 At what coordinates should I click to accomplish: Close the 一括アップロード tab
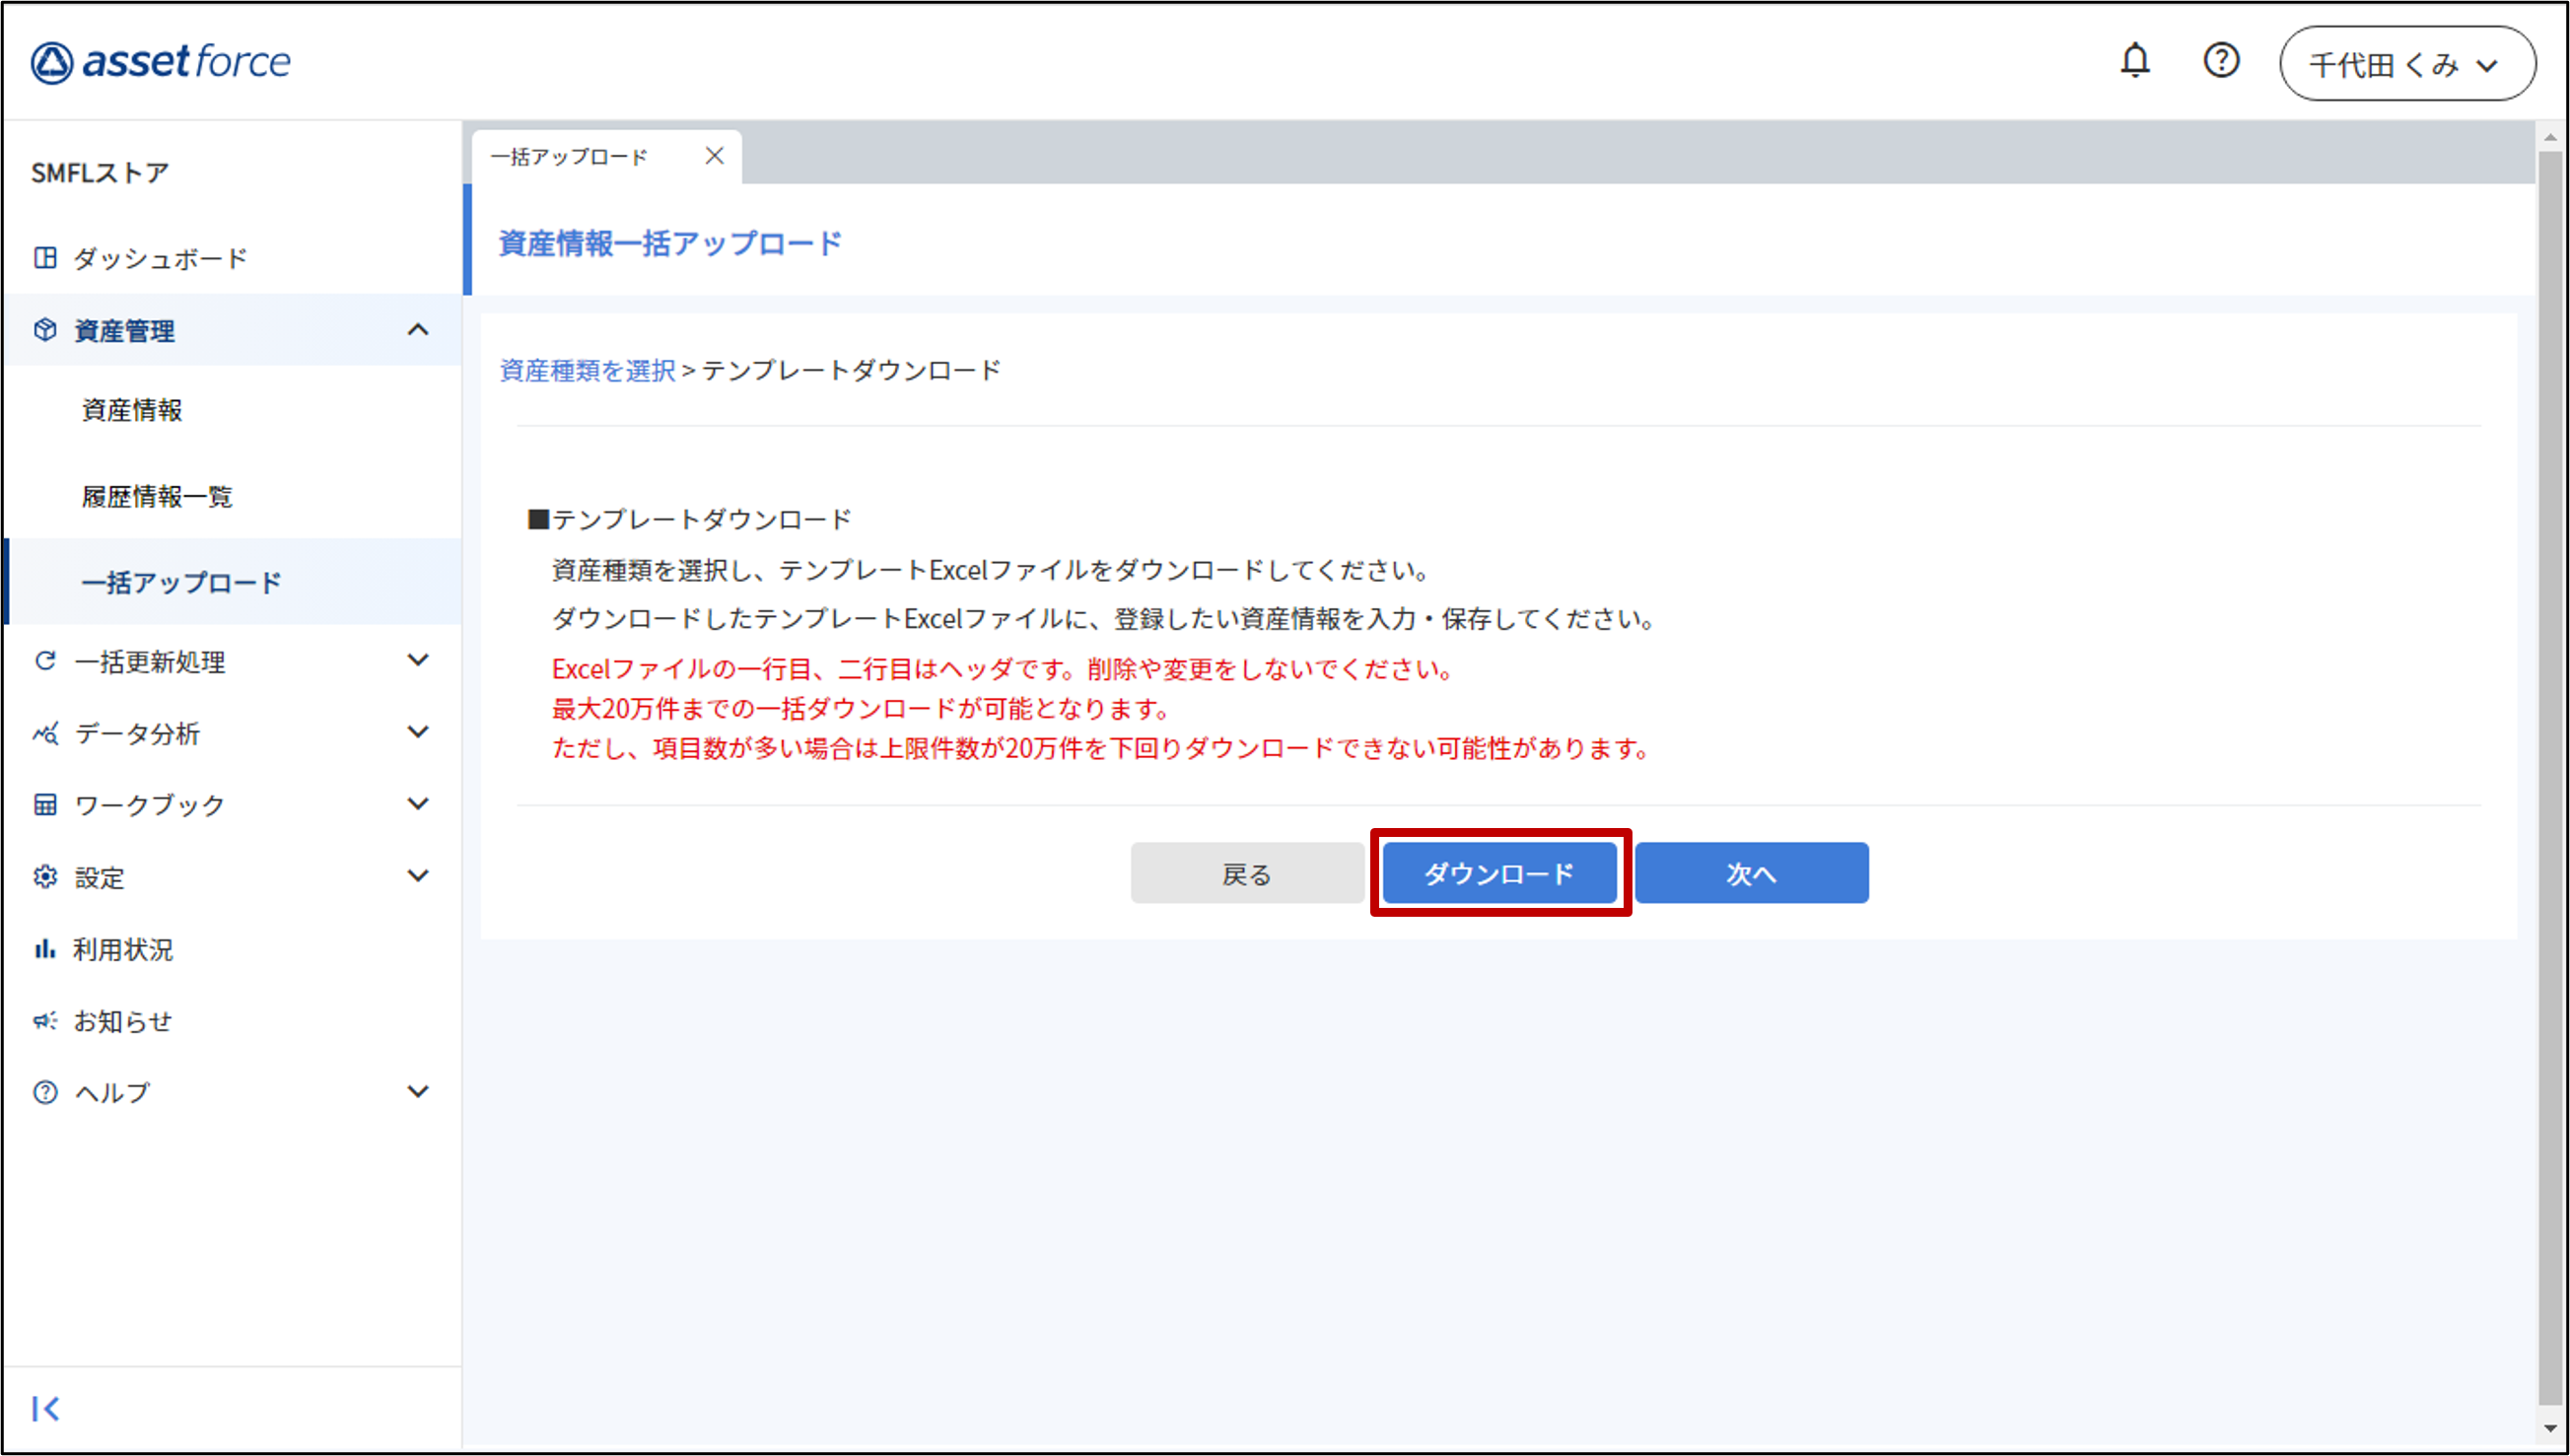[714, 156]
